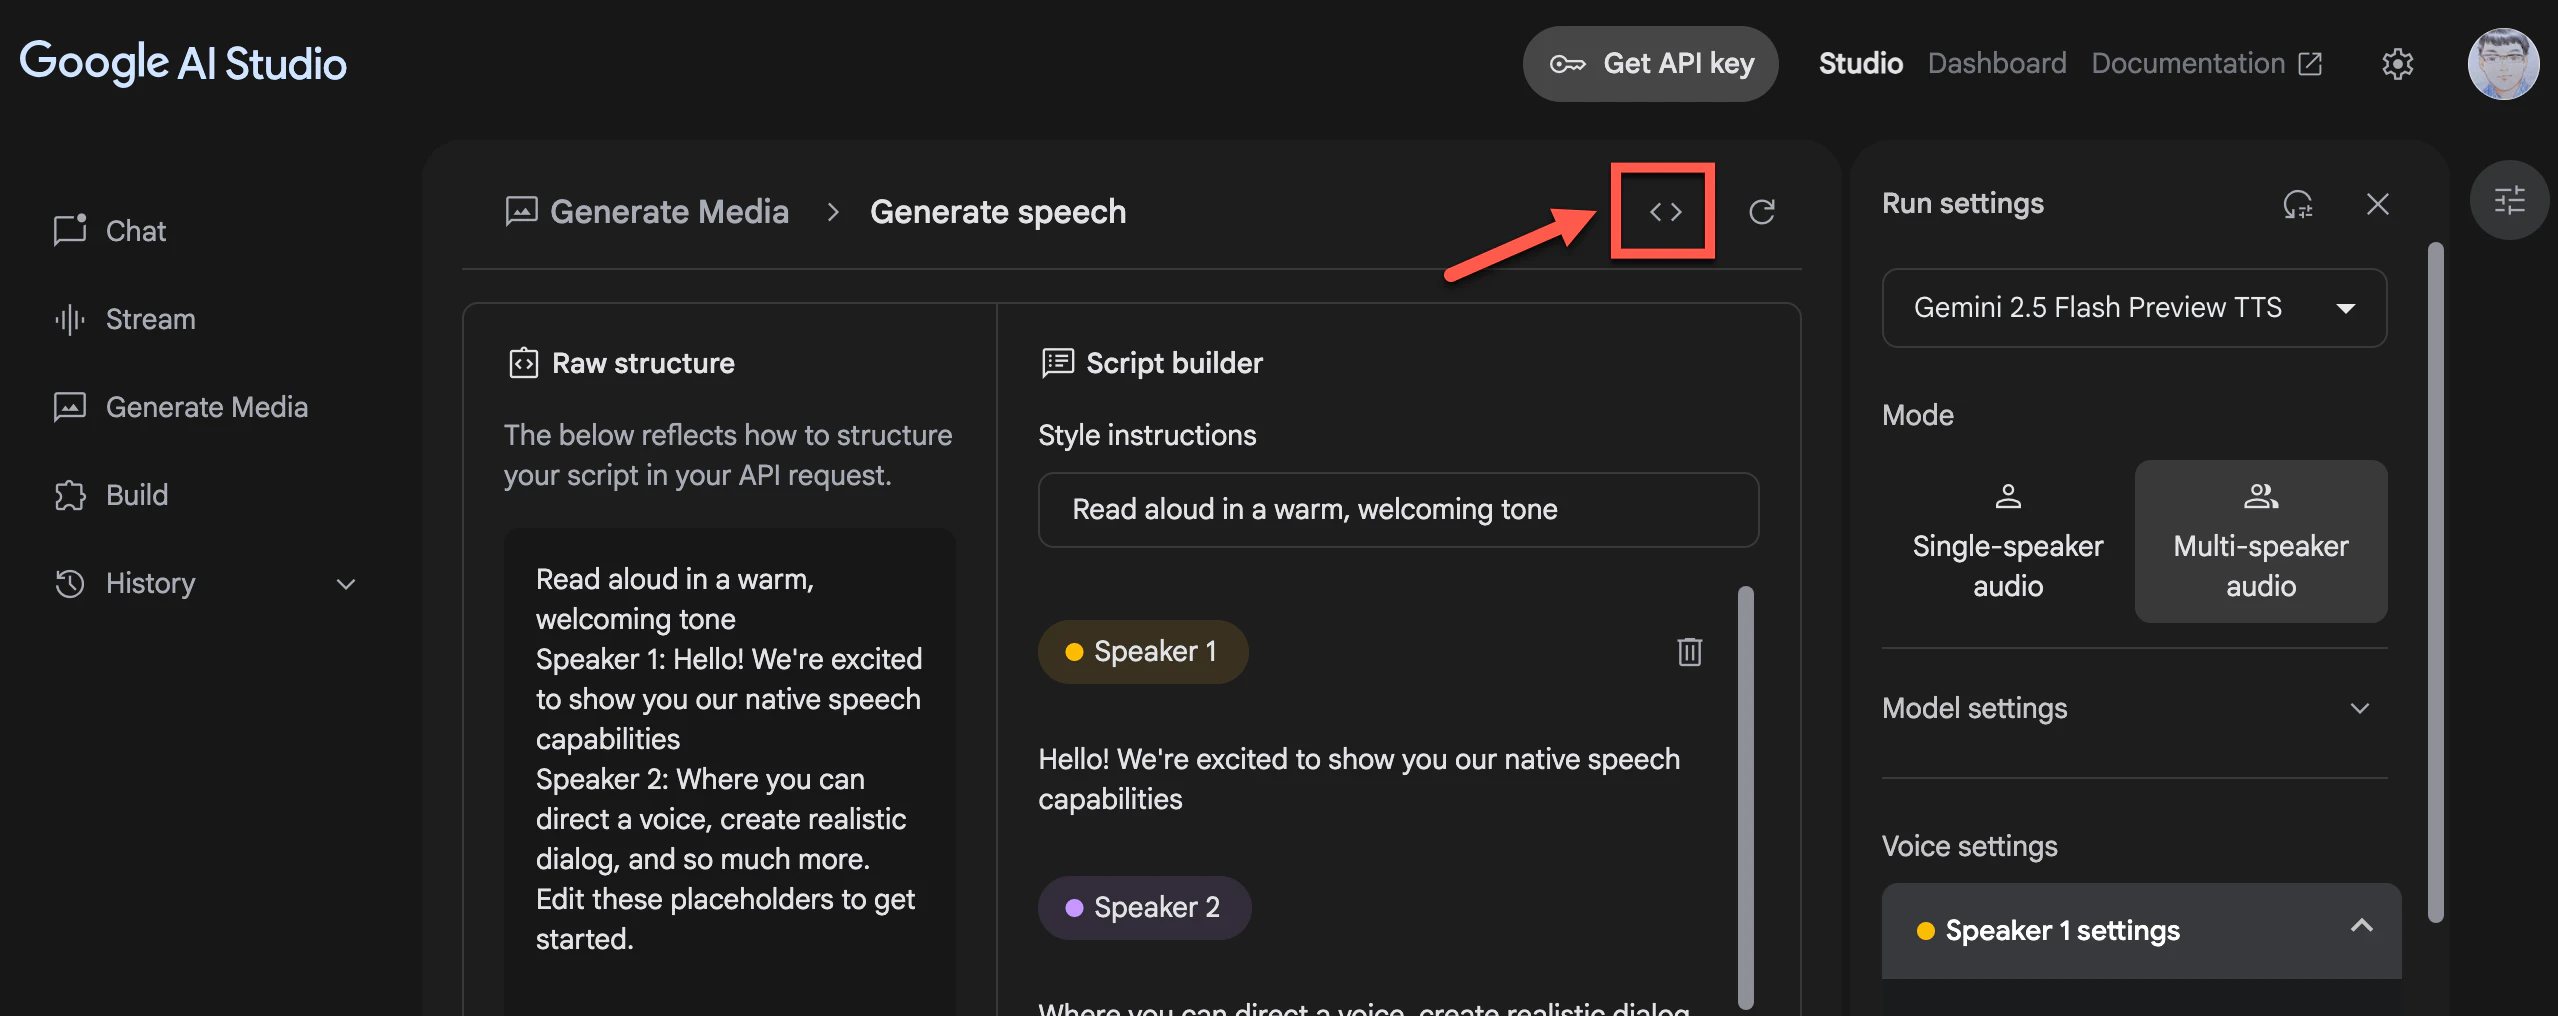Click the external-link icon next to Documentation
This screenshot has width=2558, height=1016.
click(x=2310, y=64)
